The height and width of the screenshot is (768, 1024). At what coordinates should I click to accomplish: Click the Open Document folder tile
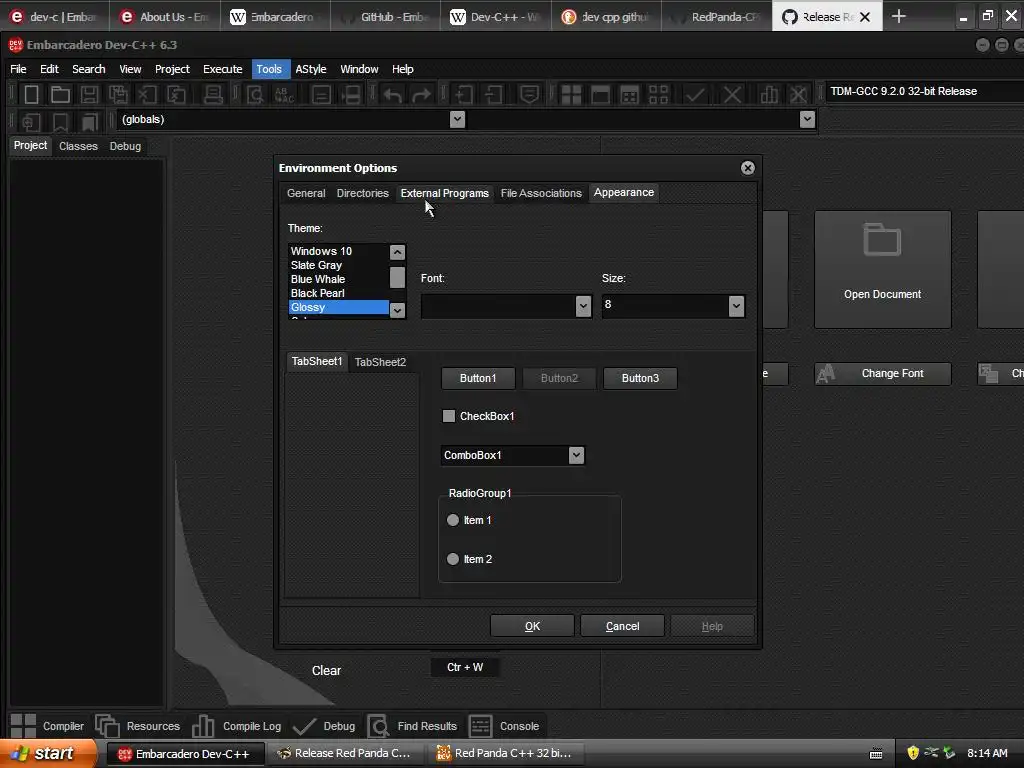(x=882, y=269)
